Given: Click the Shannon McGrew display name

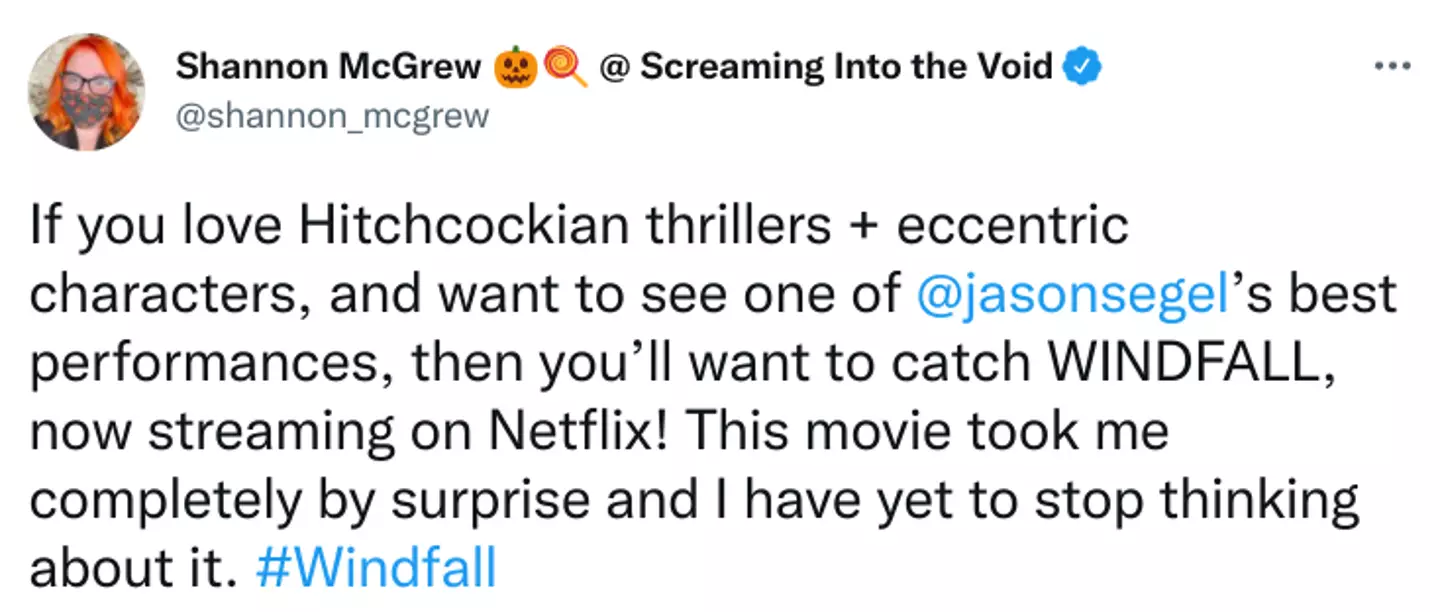Looking at the screenshot, I should point(329,67).
